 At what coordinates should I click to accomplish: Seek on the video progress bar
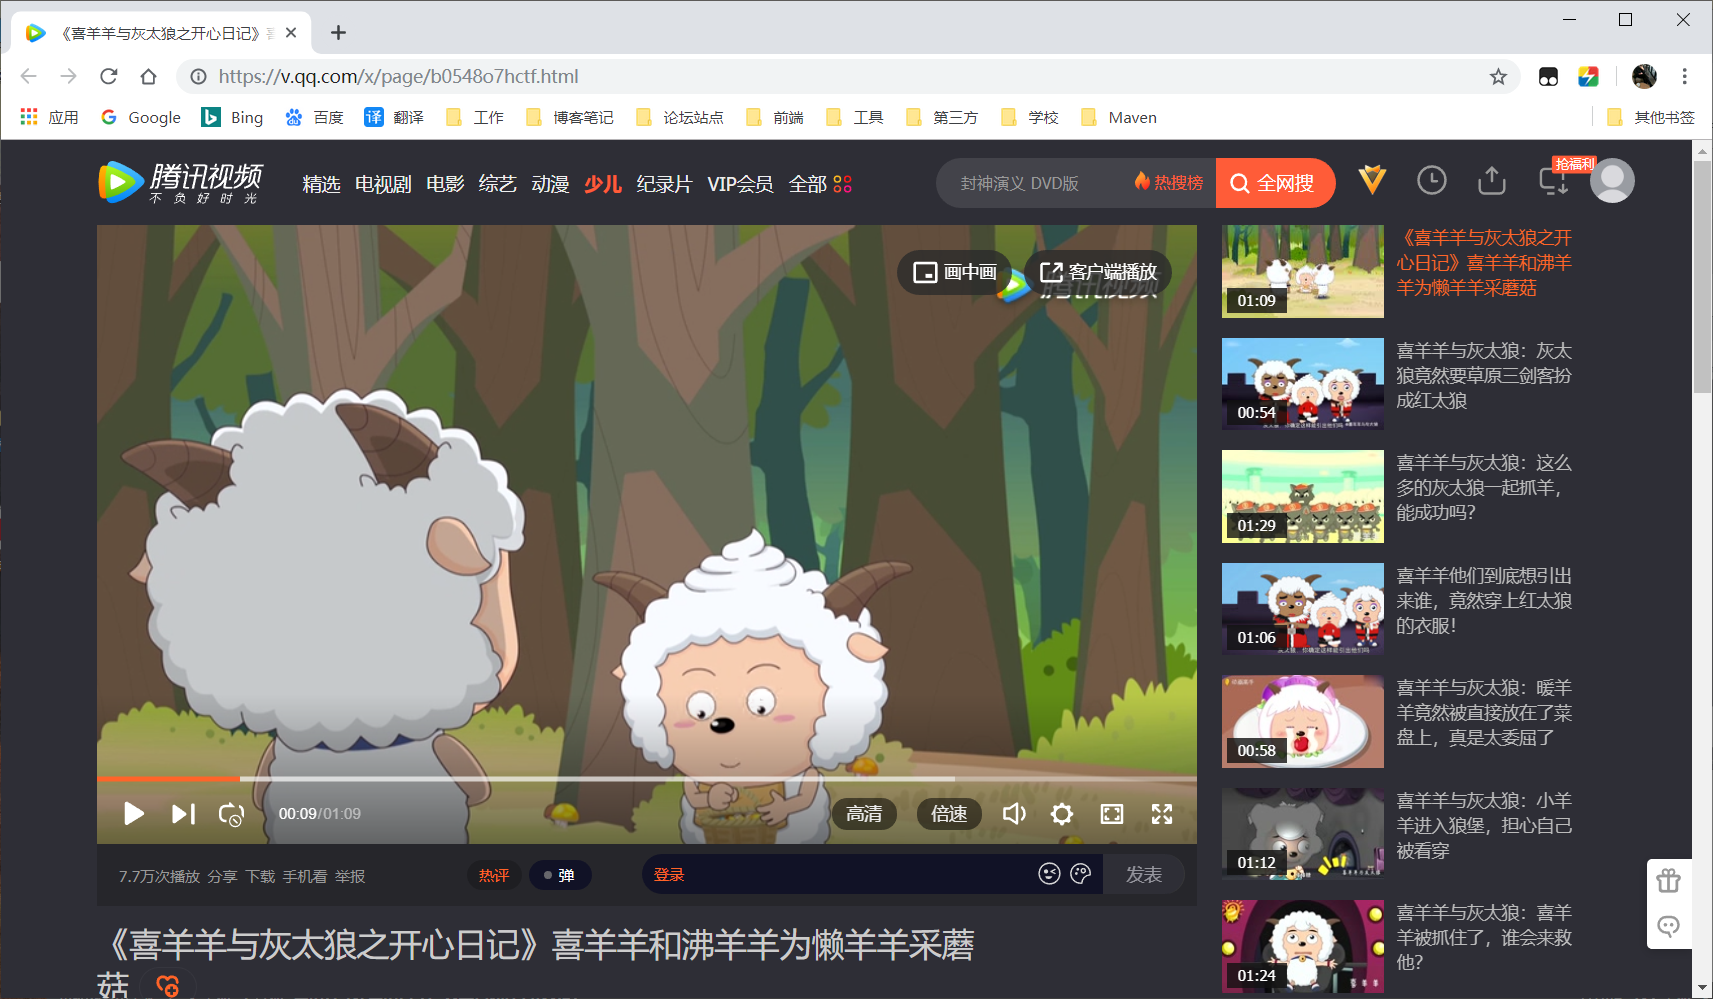(647, 778)
